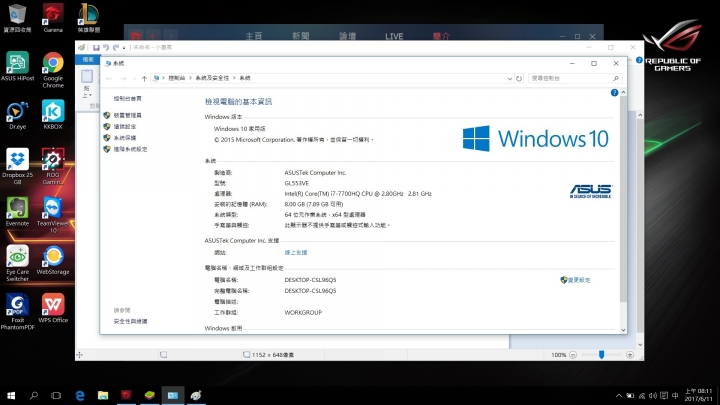Open the Recycle Bin desktop icon

17,17
